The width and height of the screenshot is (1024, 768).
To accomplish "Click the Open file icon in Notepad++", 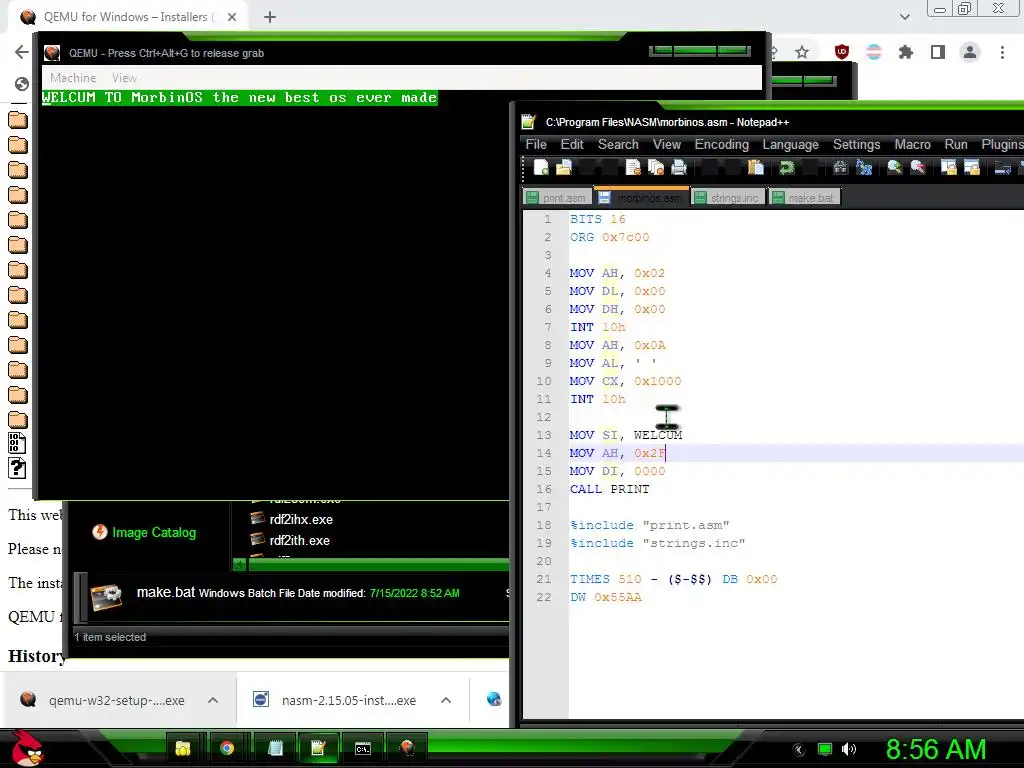I will [564, 168].
